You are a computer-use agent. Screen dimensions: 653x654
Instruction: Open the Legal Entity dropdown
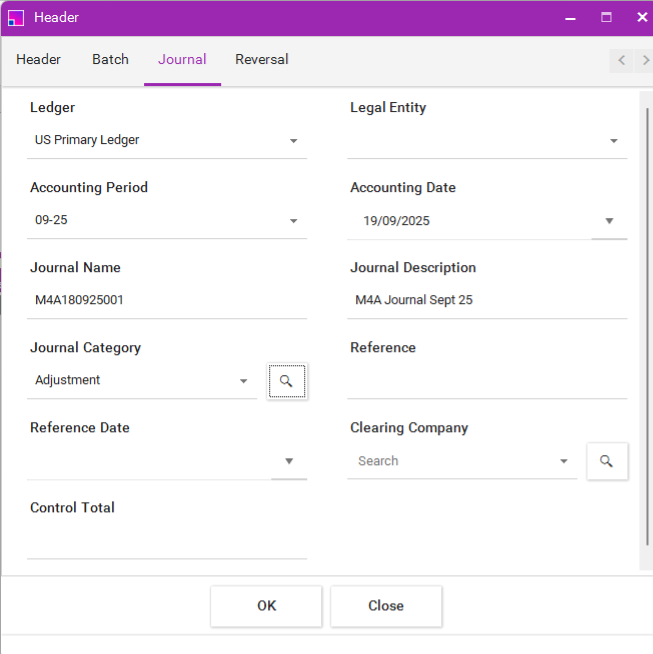pyautogui.click(x=614, y=141)
